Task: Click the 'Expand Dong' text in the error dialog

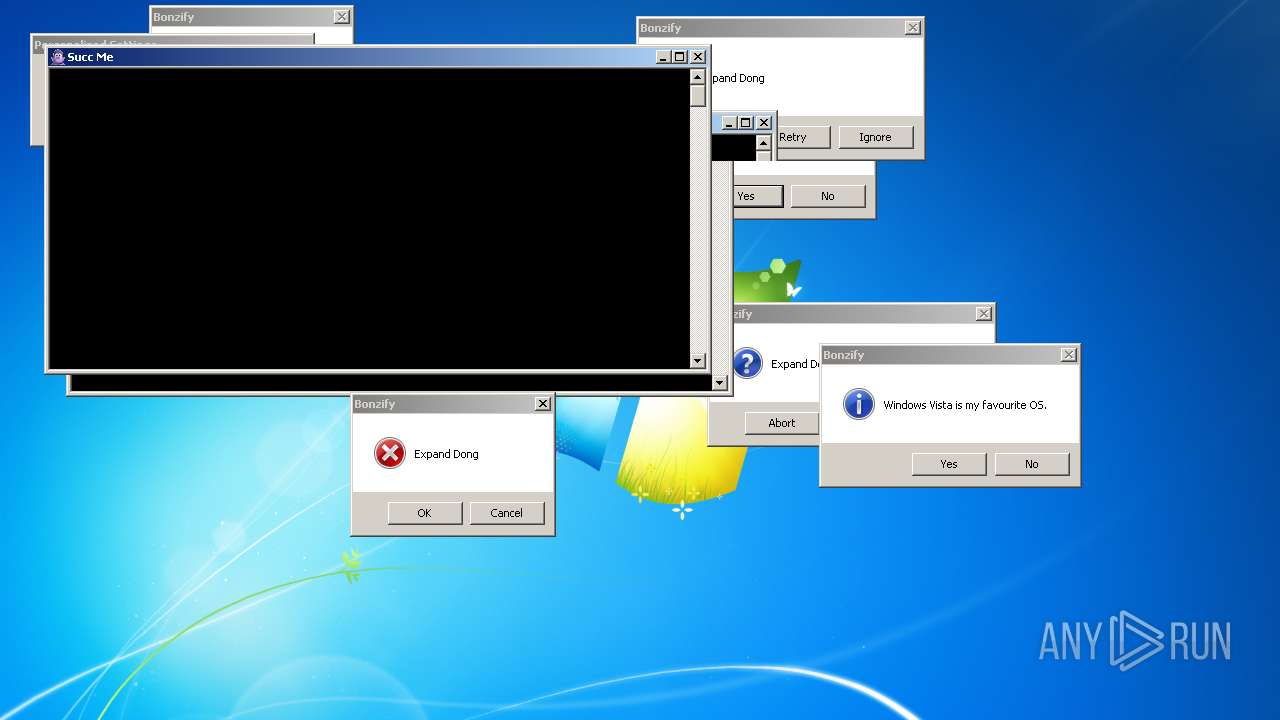Action: [446, 454]
